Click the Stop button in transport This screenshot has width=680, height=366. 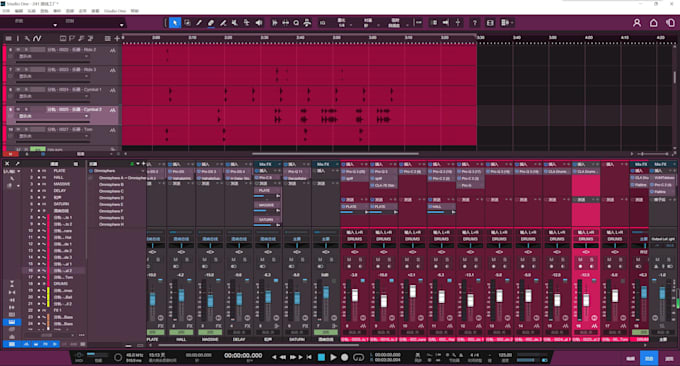click(x=321, y=357)
